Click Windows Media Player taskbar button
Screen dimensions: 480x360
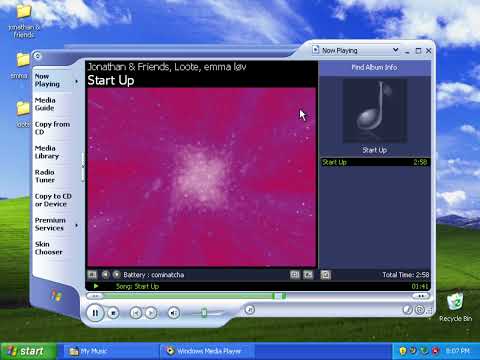click(x=207, y=351)
